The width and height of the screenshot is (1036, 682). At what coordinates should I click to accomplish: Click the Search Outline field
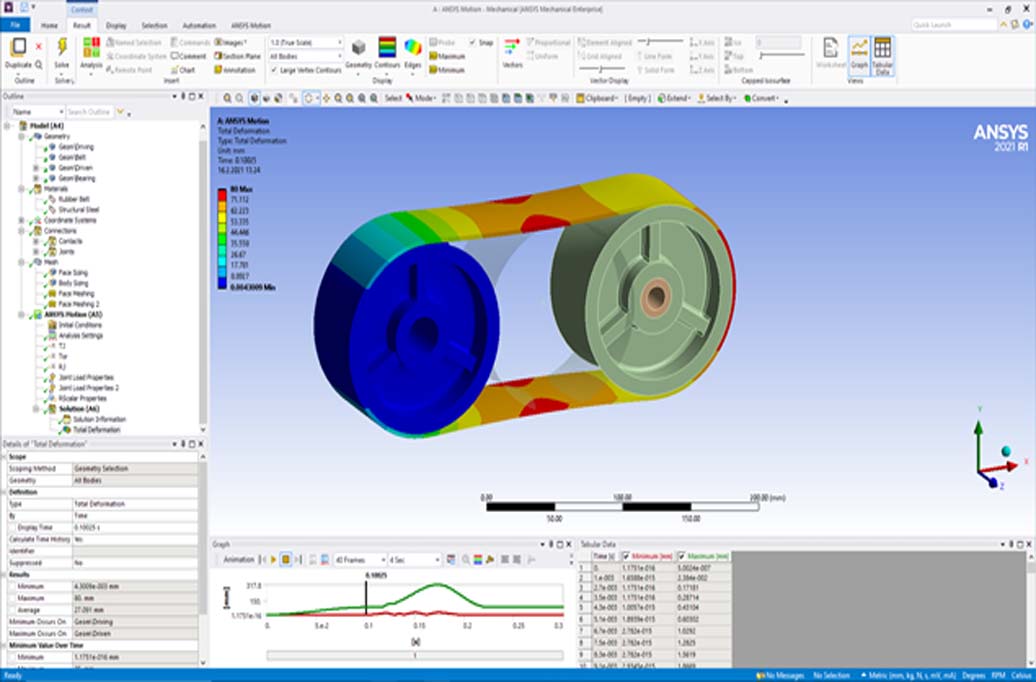click(x=90, y=112)
